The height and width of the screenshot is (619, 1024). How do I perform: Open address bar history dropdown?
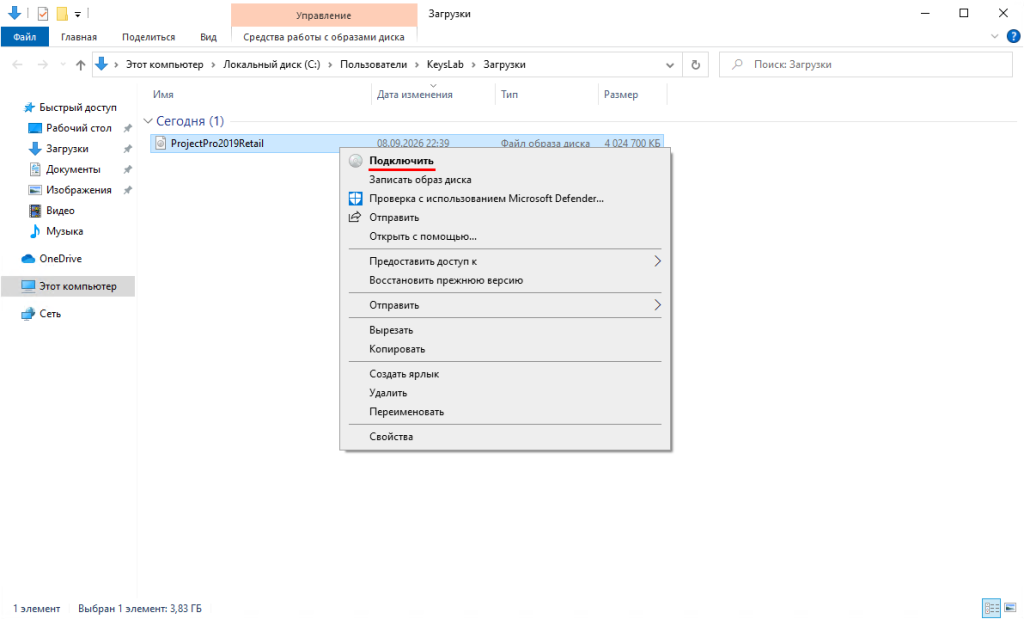coord(669,65)
